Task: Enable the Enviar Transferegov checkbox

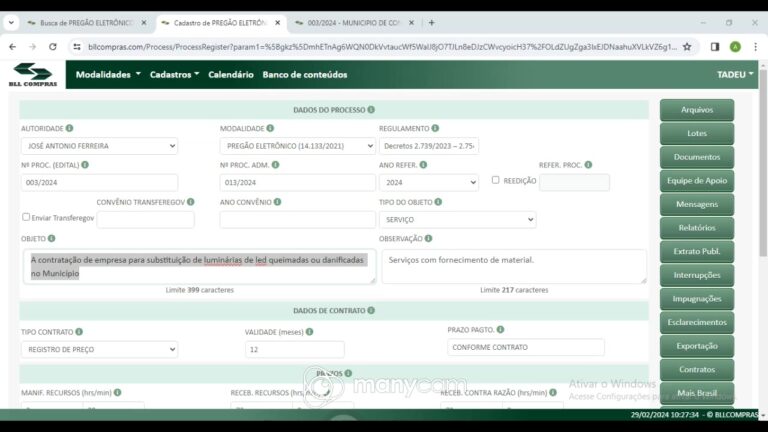Action: pos(26,217)
